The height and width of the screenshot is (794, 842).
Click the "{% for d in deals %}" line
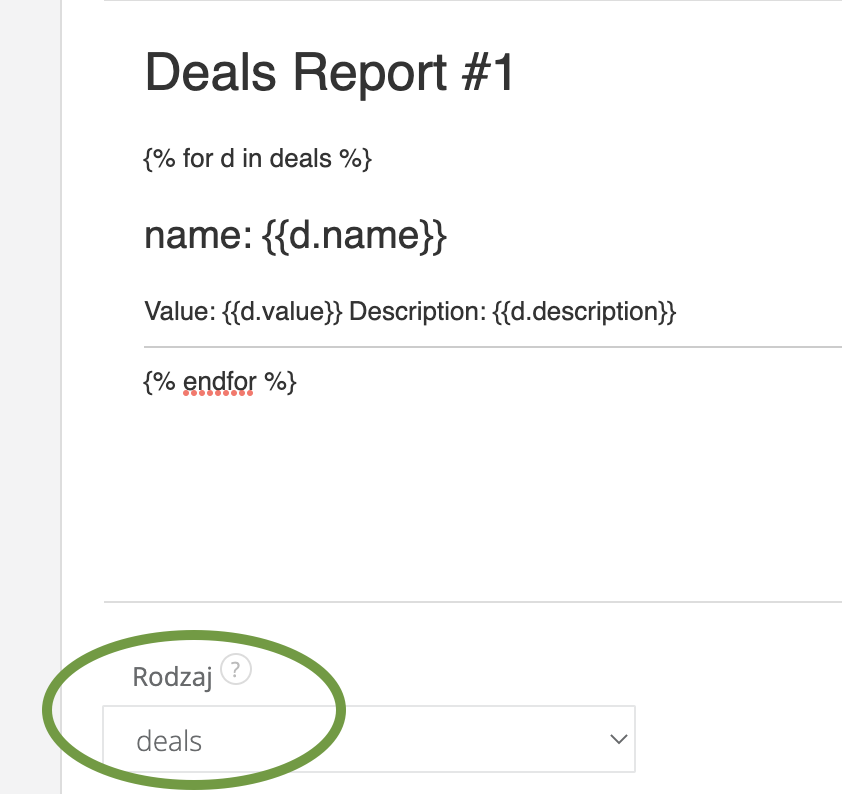(258, 159)
